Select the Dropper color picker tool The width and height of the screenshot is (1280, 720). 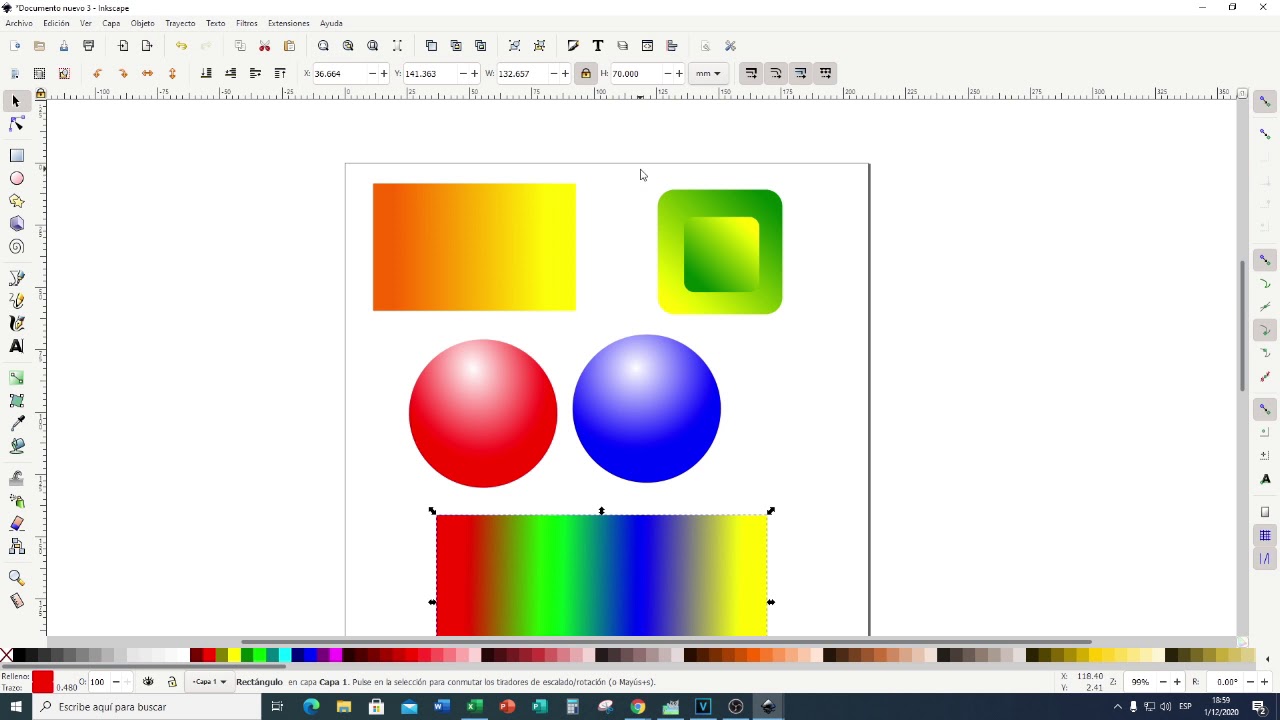[x=16, y=423]
